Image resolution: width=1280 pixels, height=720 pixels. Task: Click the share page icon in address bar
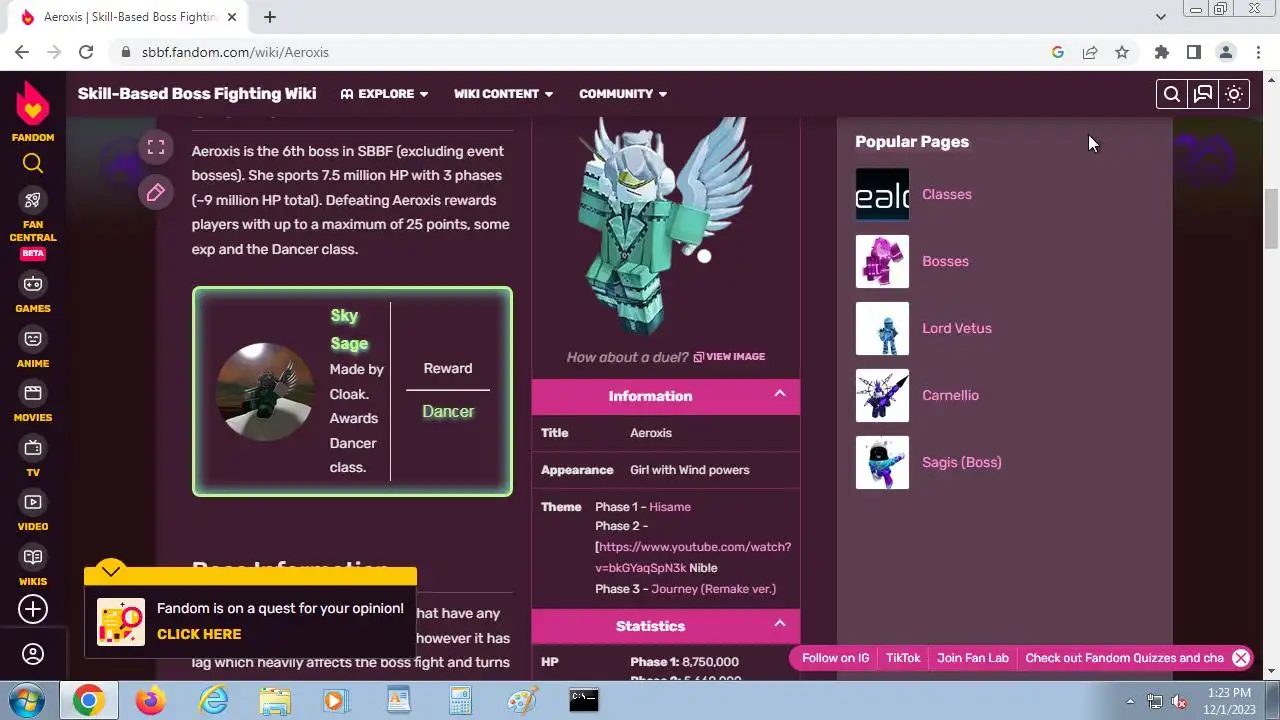[1090, 52]
